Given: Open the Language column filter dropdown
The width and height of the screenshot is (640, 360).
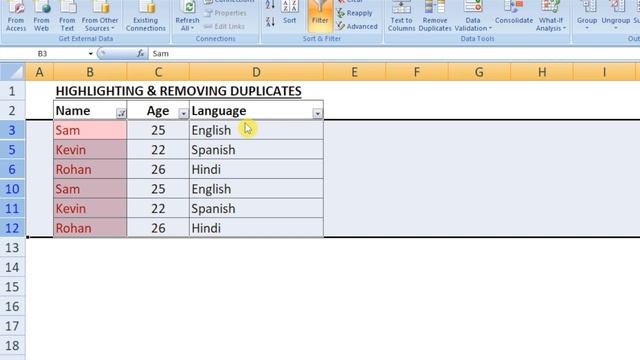Looking at the screenshot, I should pos(317,113).
